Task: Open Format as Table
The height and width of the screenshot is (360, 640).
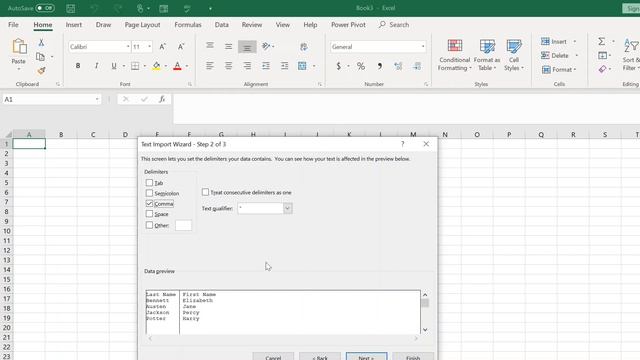Action: click(487, 55)
